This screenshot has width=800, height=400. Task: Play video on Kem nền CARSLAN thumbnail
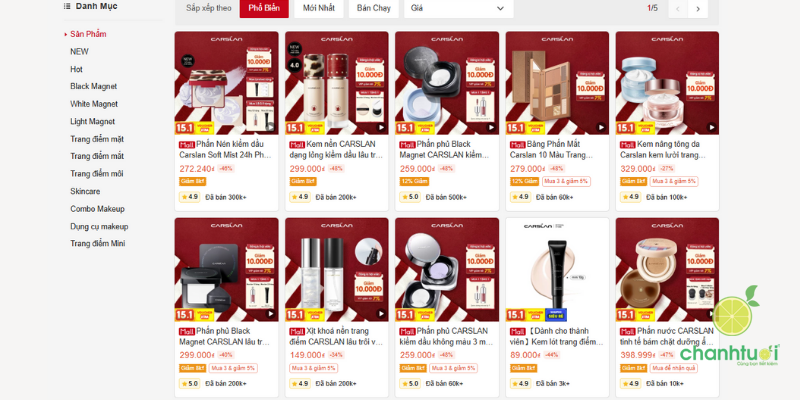pos(381,127)
